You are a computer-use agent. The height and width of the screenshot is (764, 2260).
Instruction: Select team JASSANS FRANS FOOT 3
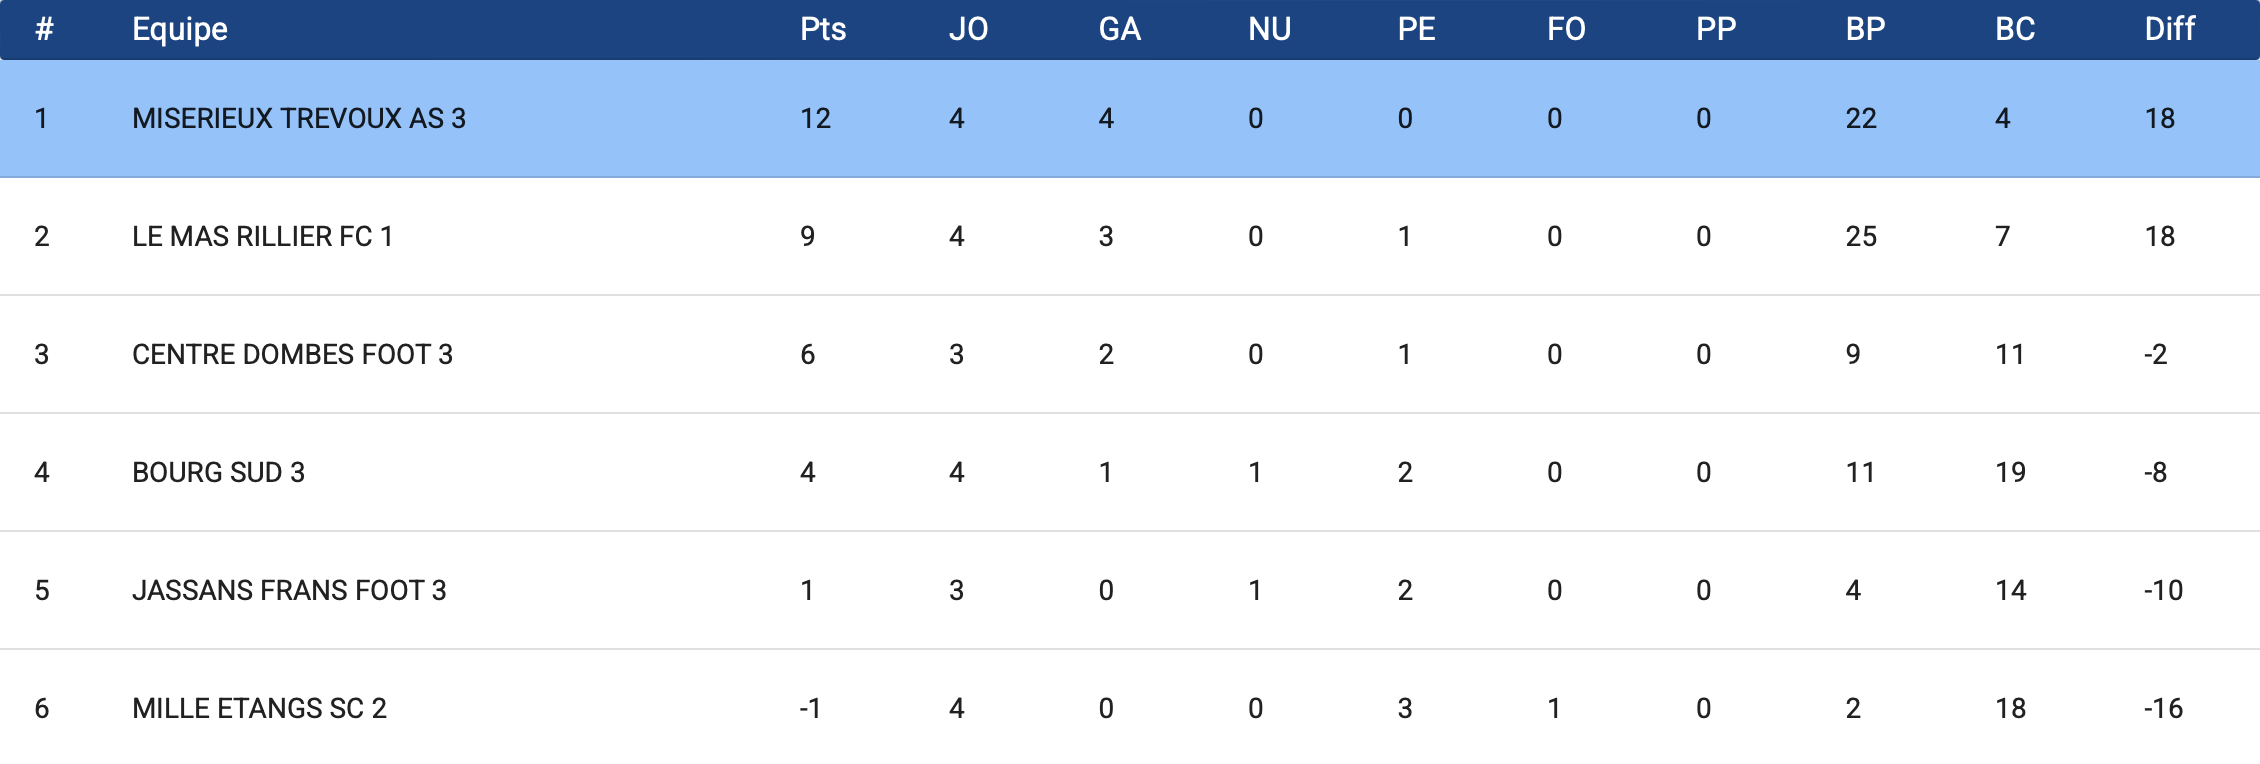click(x=289, y=590)
